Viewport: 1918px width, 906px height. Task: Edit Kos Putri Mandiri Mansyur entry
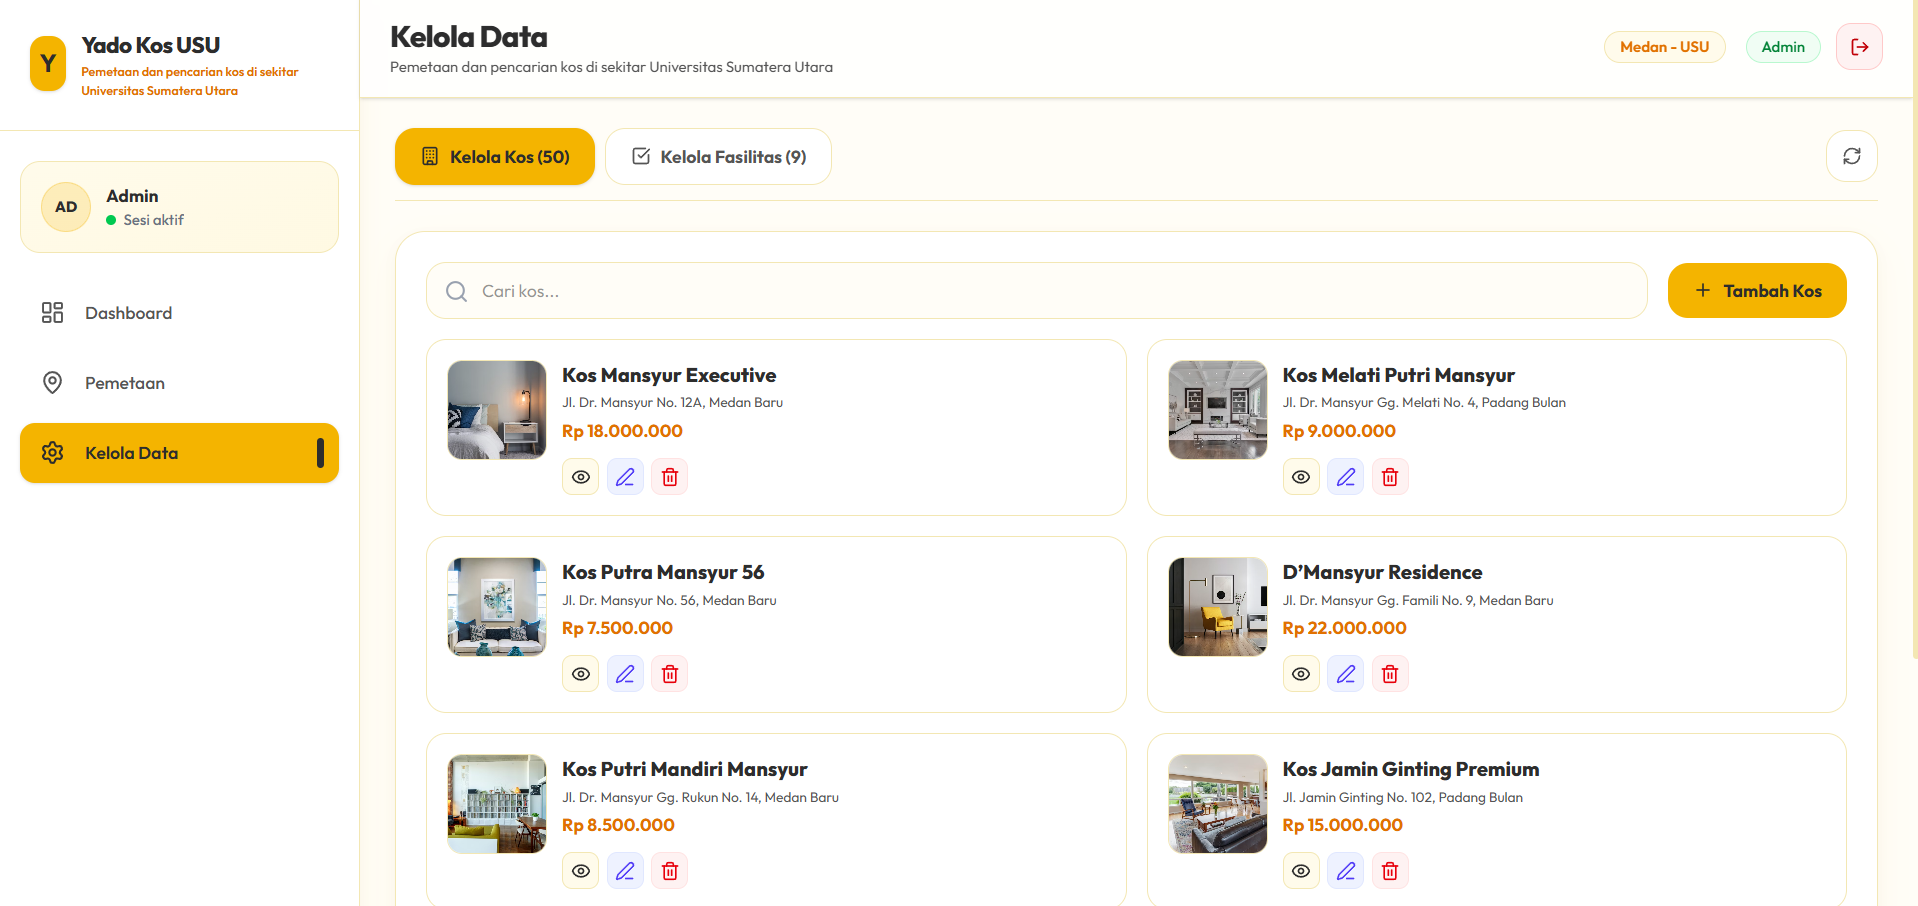[625, 871]
